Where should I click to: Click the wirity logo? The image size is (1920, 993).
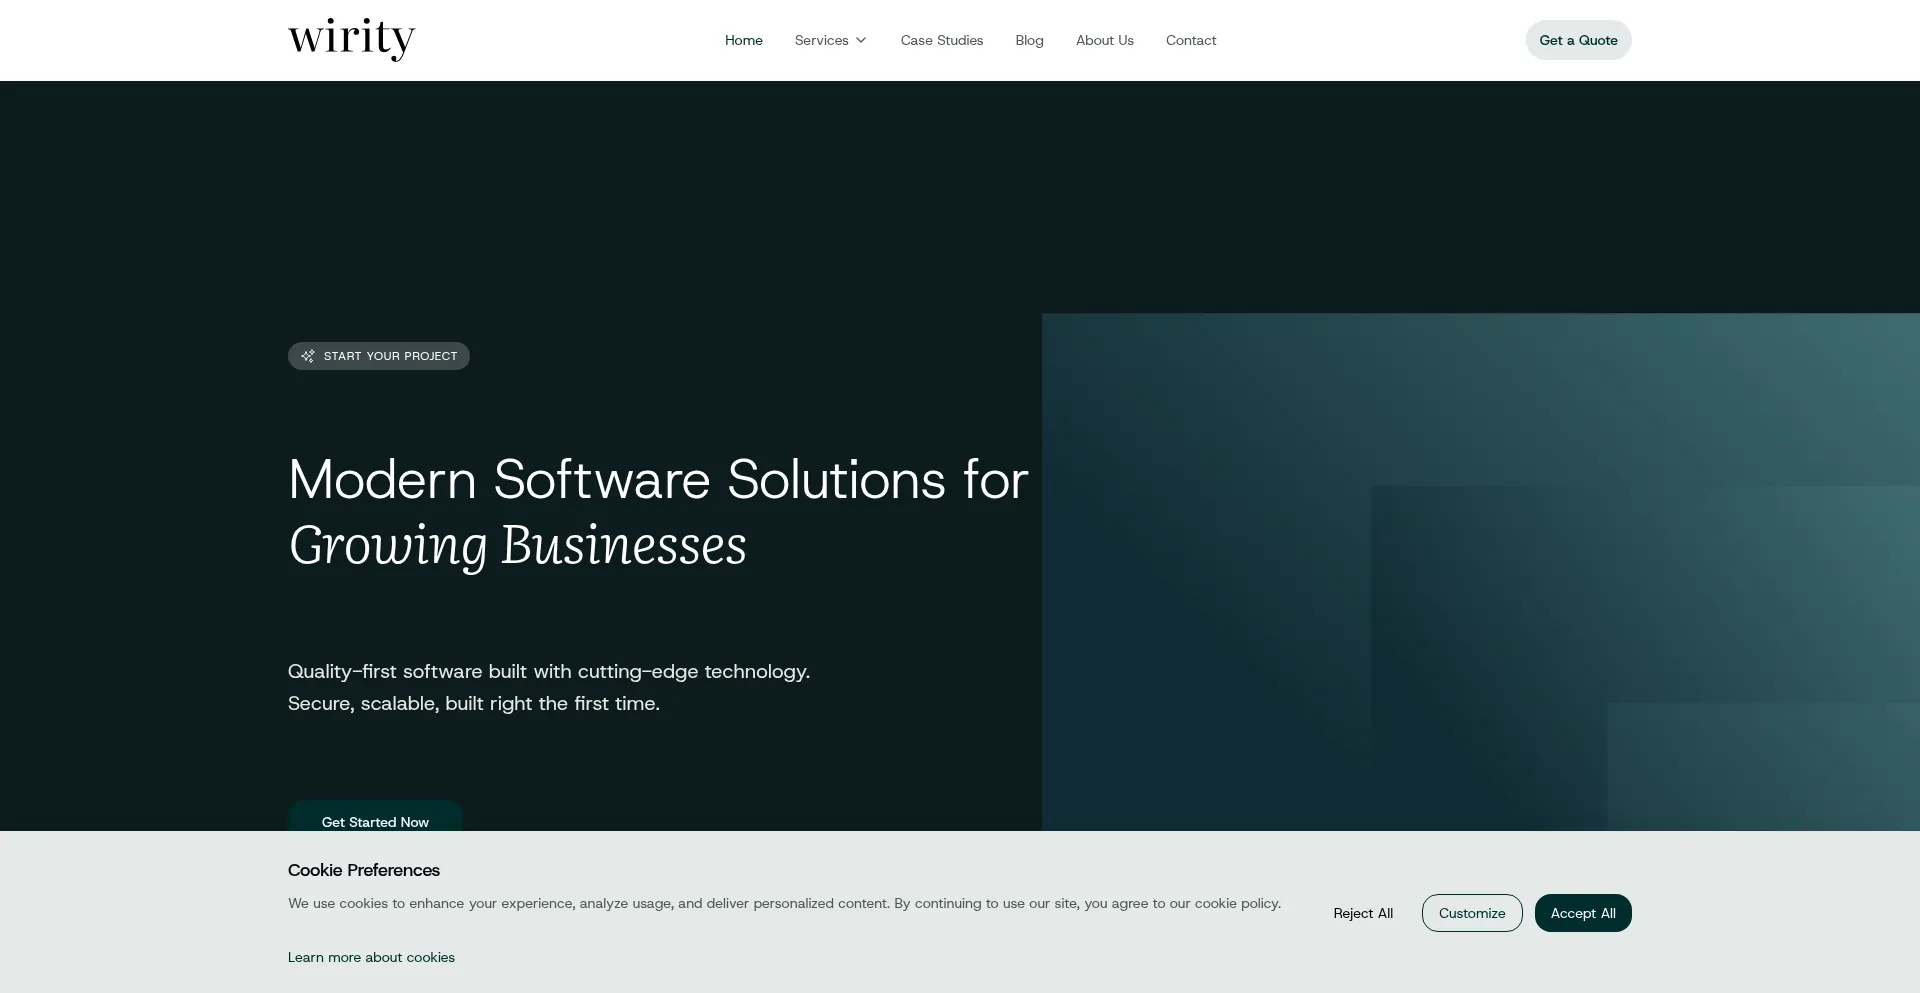pyautogui.click(x=351, y=40)
